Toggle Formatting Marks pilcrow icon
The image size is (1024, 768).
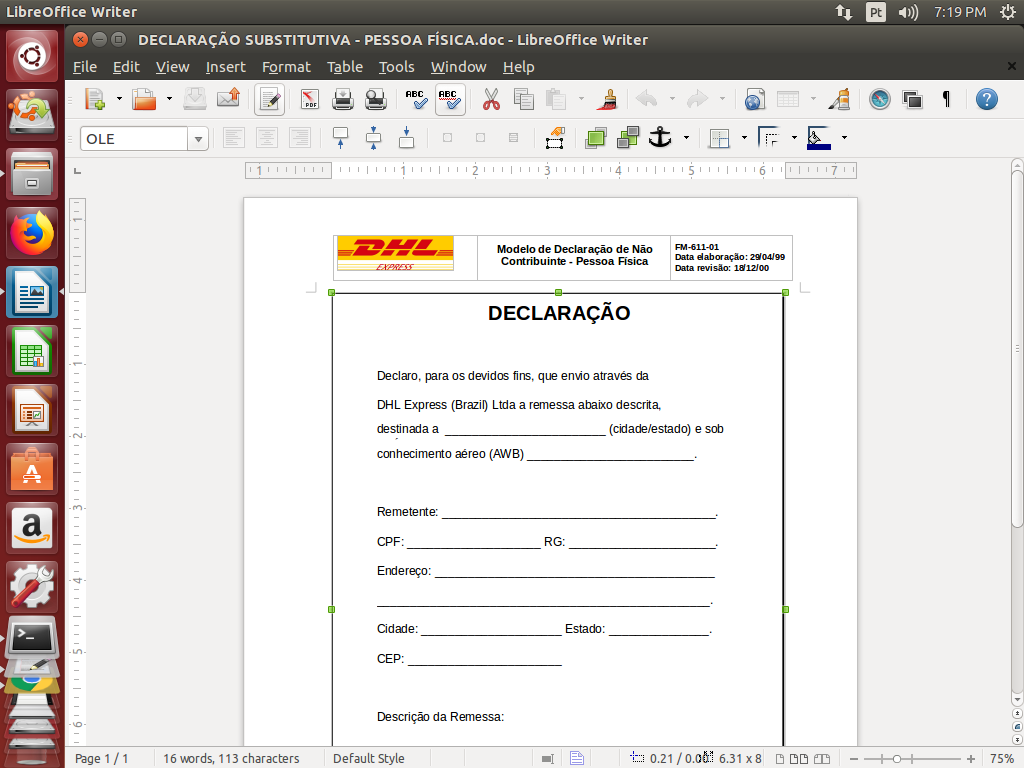[946, 99]
